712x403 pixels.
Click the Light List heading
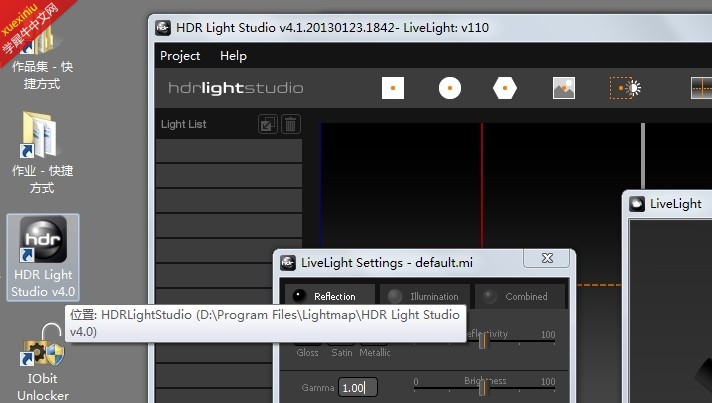pos(183,124)
